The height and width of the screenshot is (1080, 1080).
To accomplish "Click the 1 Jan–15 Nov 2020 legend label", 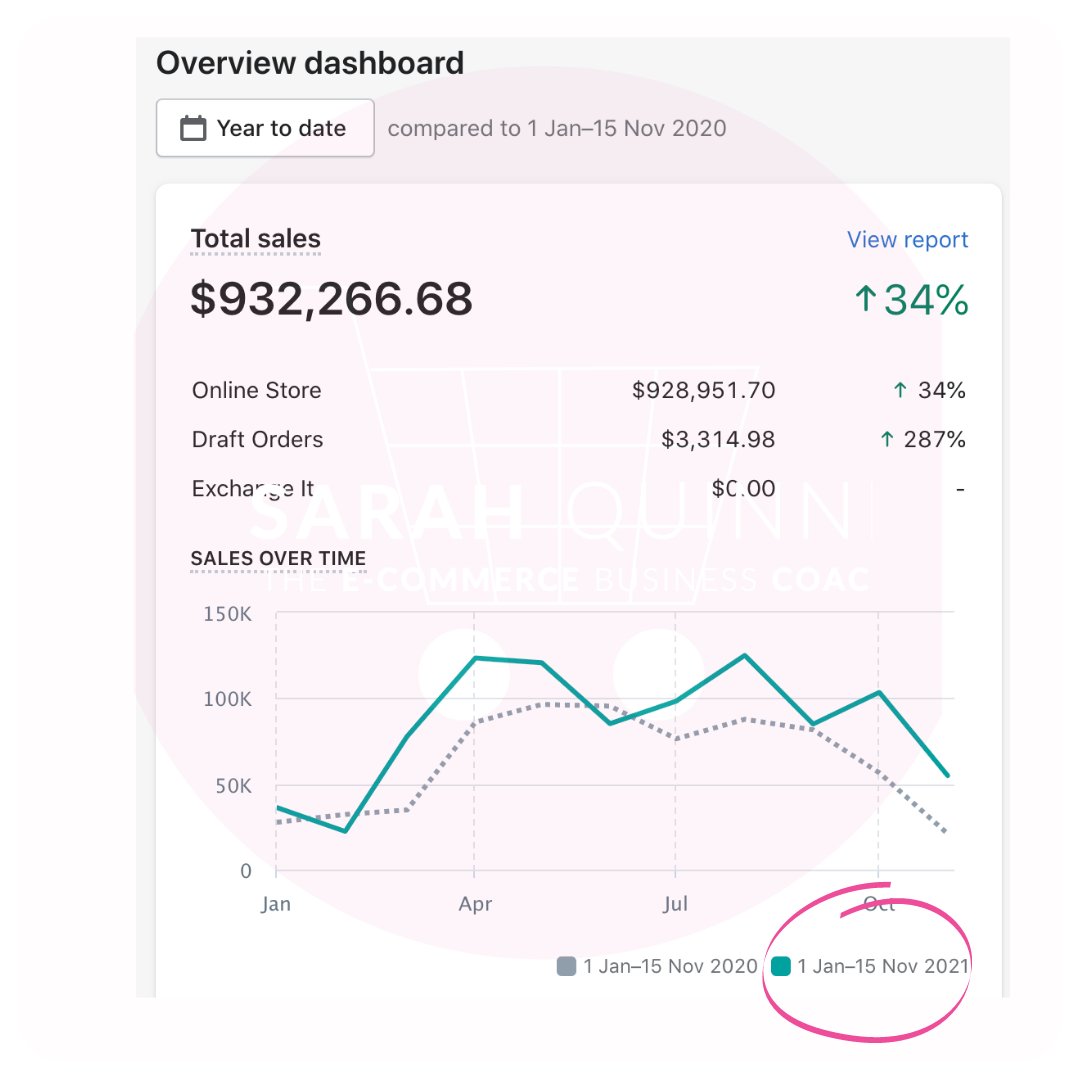I will (670, 966).
